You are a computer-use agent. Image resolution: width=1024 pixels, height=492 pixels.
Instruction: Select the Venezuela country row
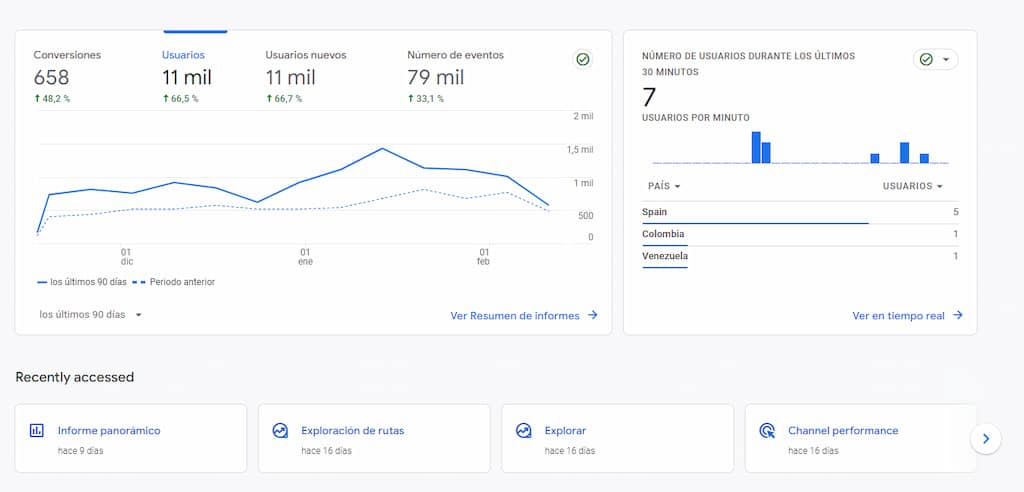coord(800,257)
